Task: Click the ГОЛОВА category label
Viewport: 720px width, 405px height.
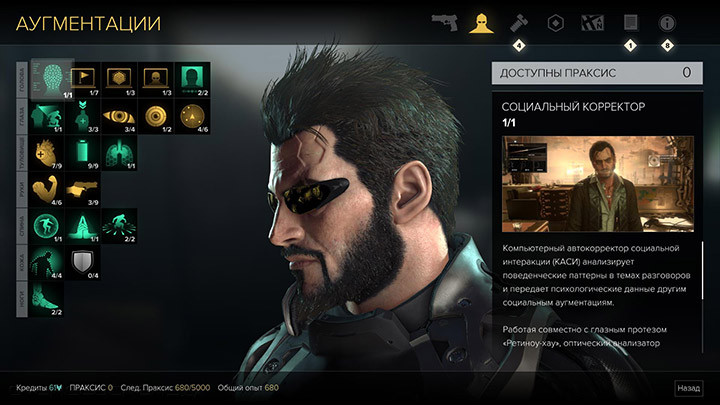Action: point(22,79)
